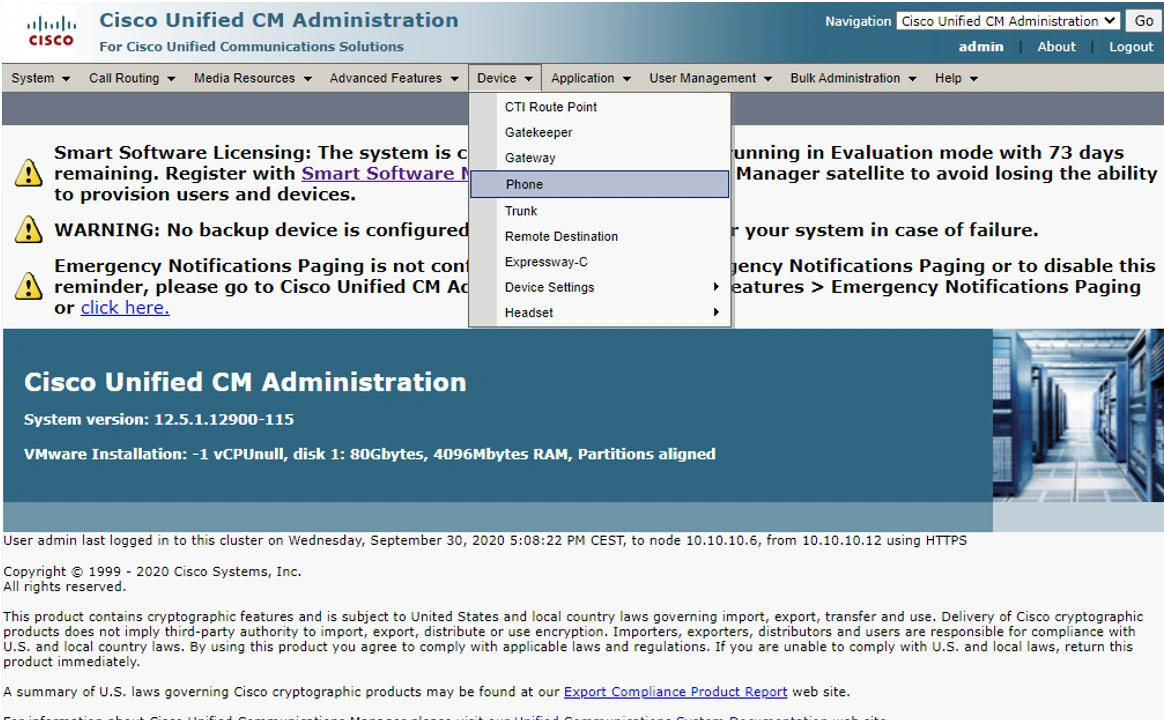Viewport: 1164px width, 720px height.
Task: Click the System version 12.5.1.12900-115 text
Action: point(158,419)
